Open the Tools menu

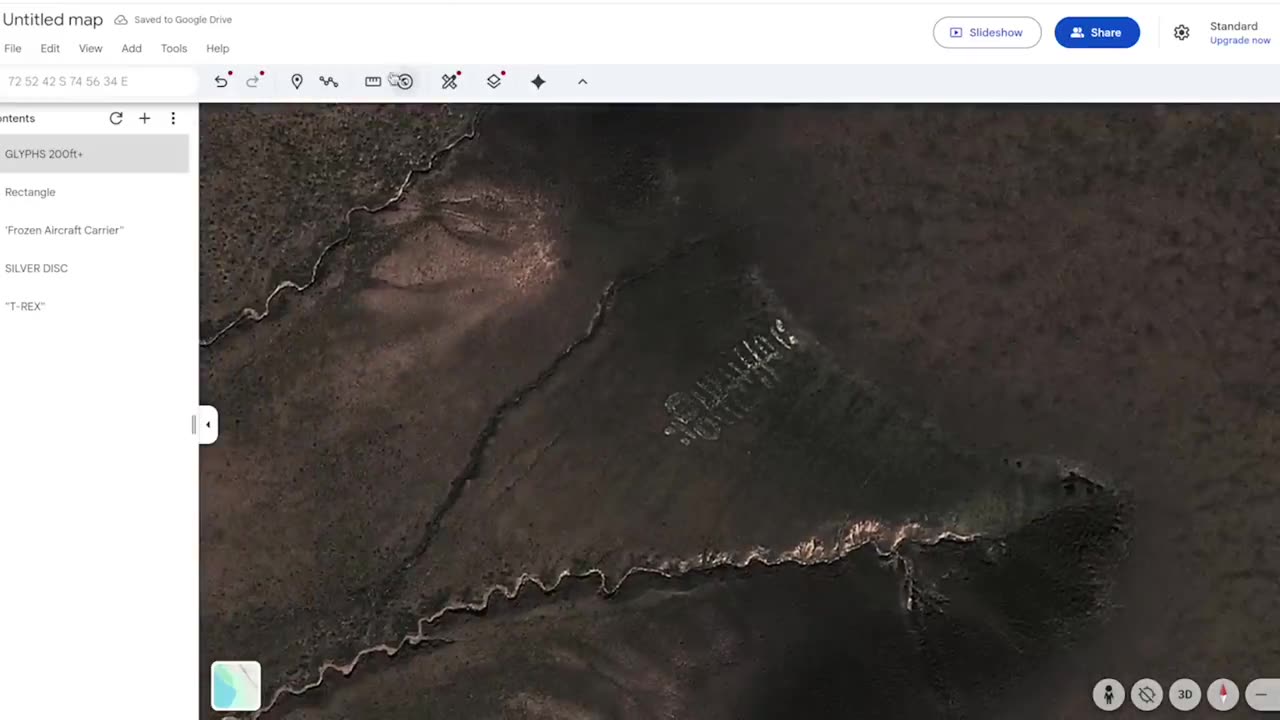[x=174, y=48]
